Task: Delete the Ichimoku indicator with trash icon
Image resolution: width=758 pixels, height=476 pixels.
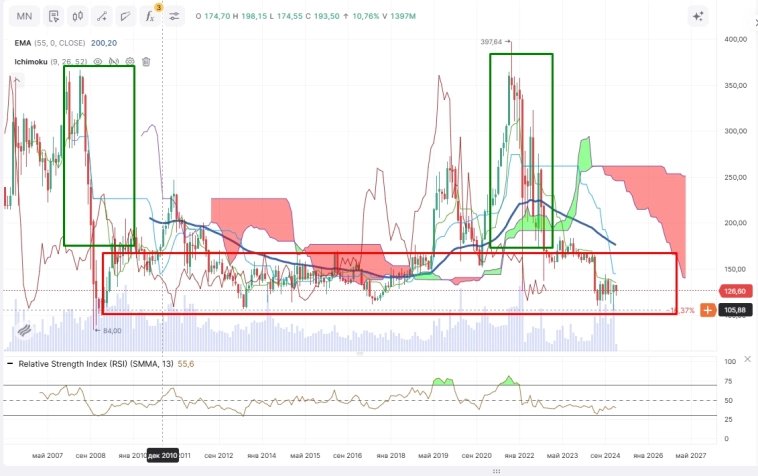Action: [146, 61]
